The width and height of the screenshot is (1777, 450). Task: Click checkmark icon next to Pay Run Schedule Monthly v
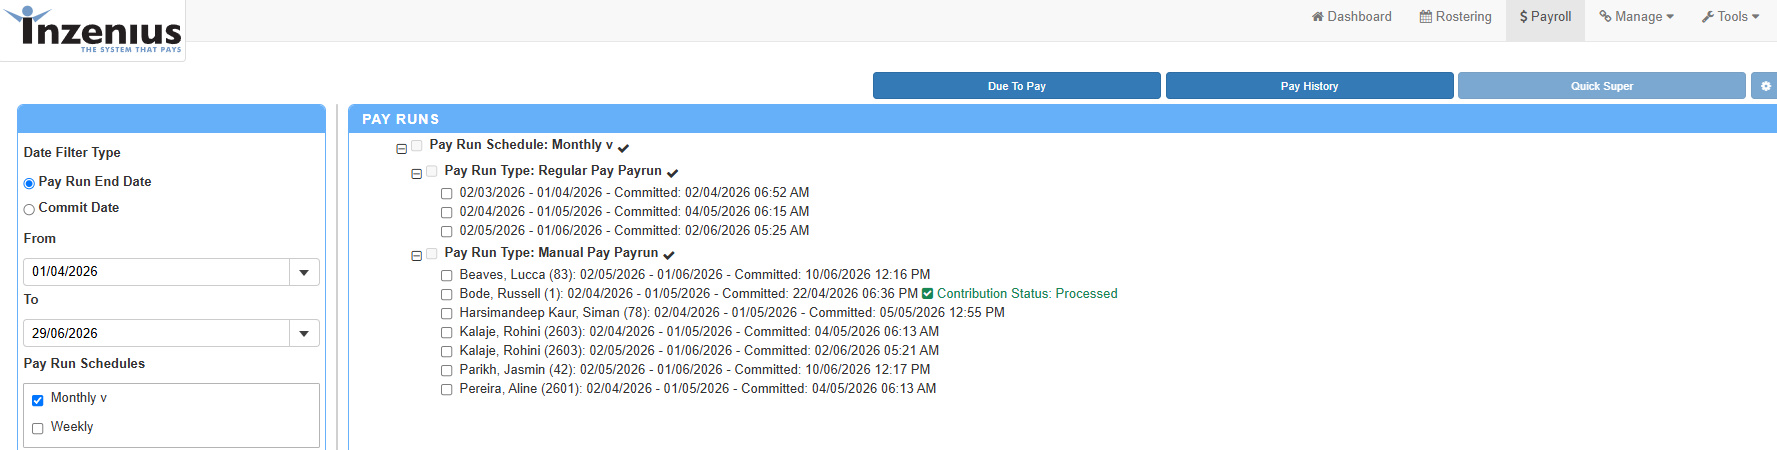coord(623,148)
